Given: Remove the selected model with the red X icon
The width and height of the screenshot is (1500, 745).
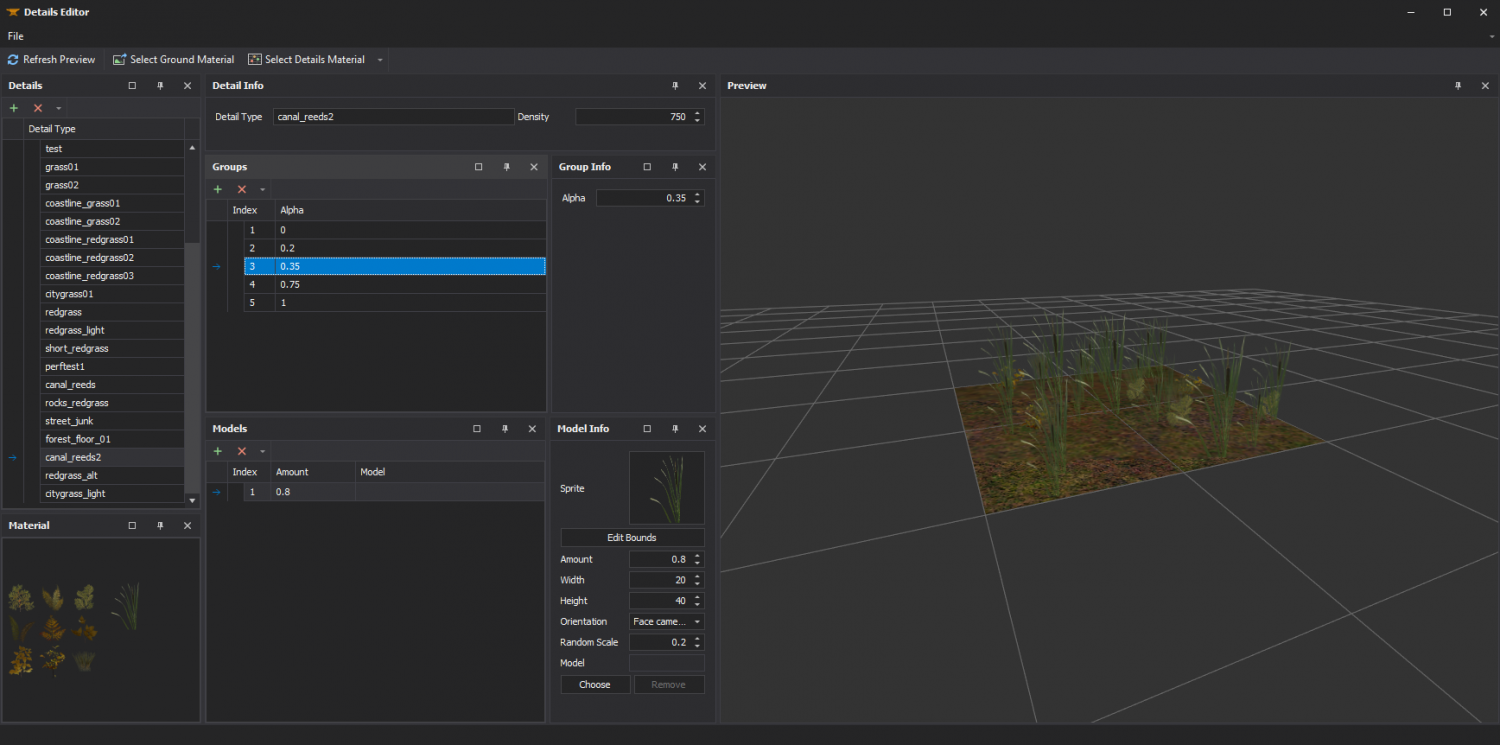Looking at the screenshot, I should 241,450.
